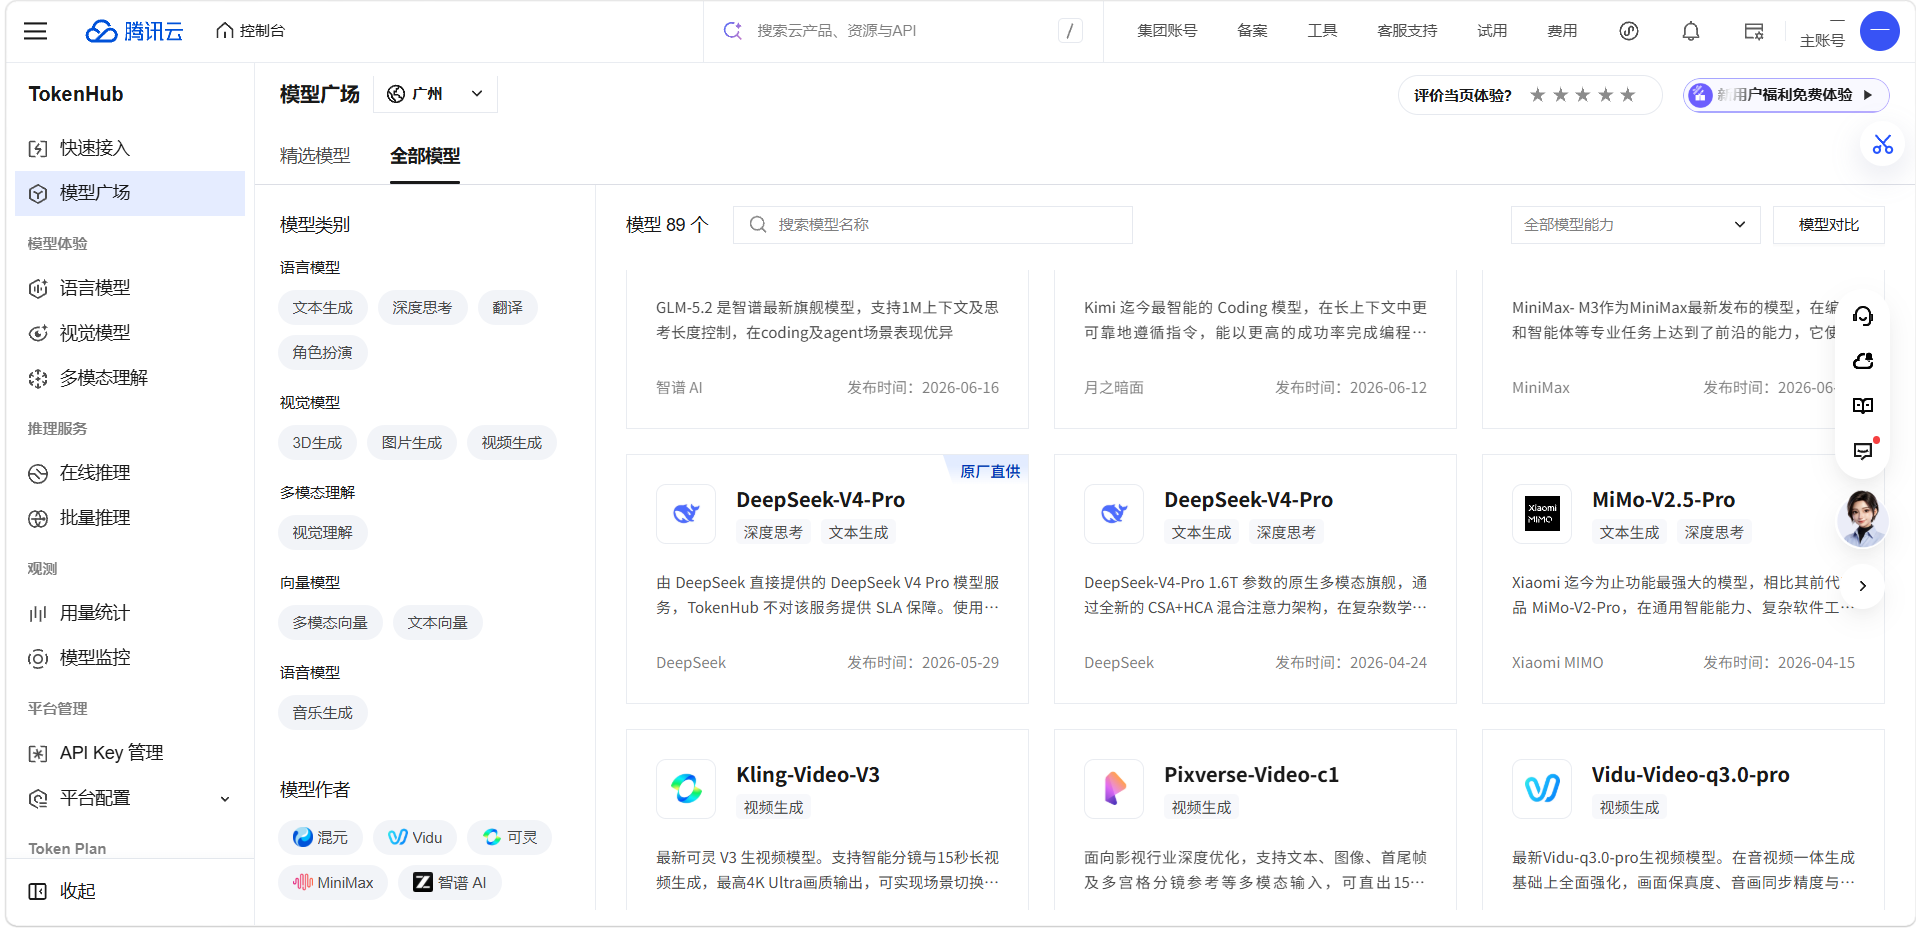Click the virtual assistant avatar
The image size is (1920, 930).
point(1862,518)
